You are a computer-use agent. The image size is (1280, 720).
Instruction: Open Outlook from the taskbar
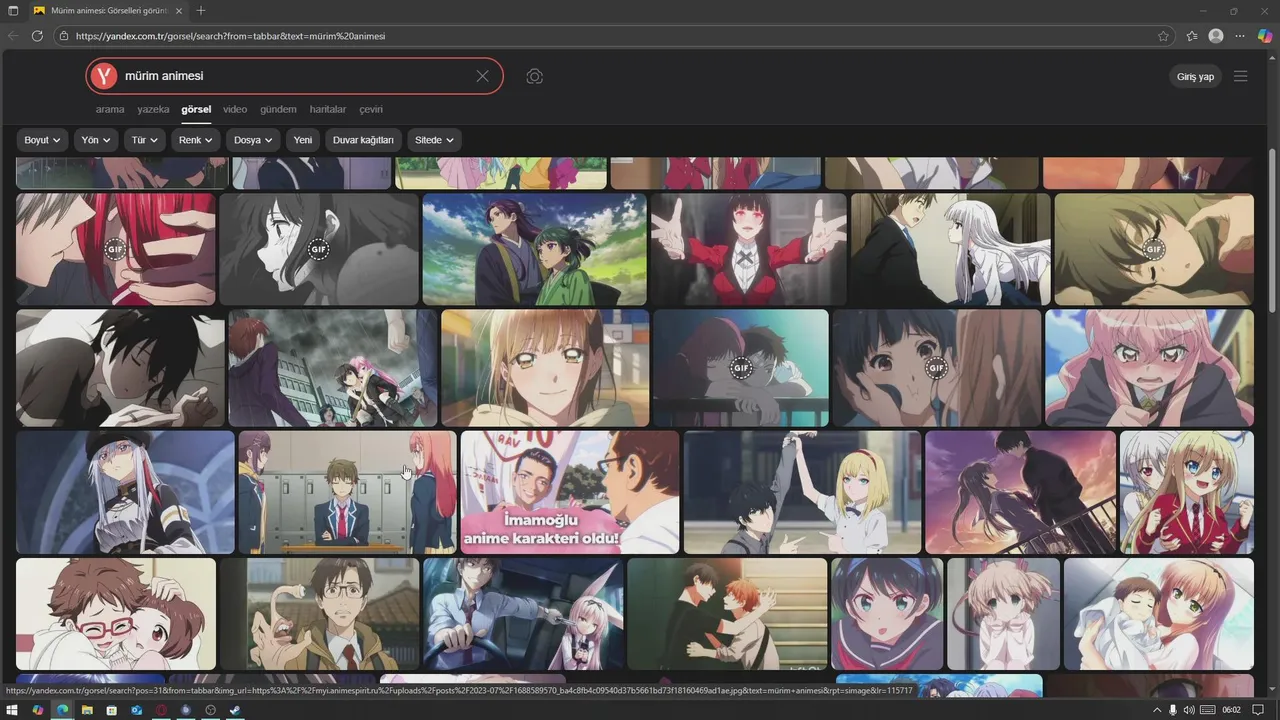(136, 710)
